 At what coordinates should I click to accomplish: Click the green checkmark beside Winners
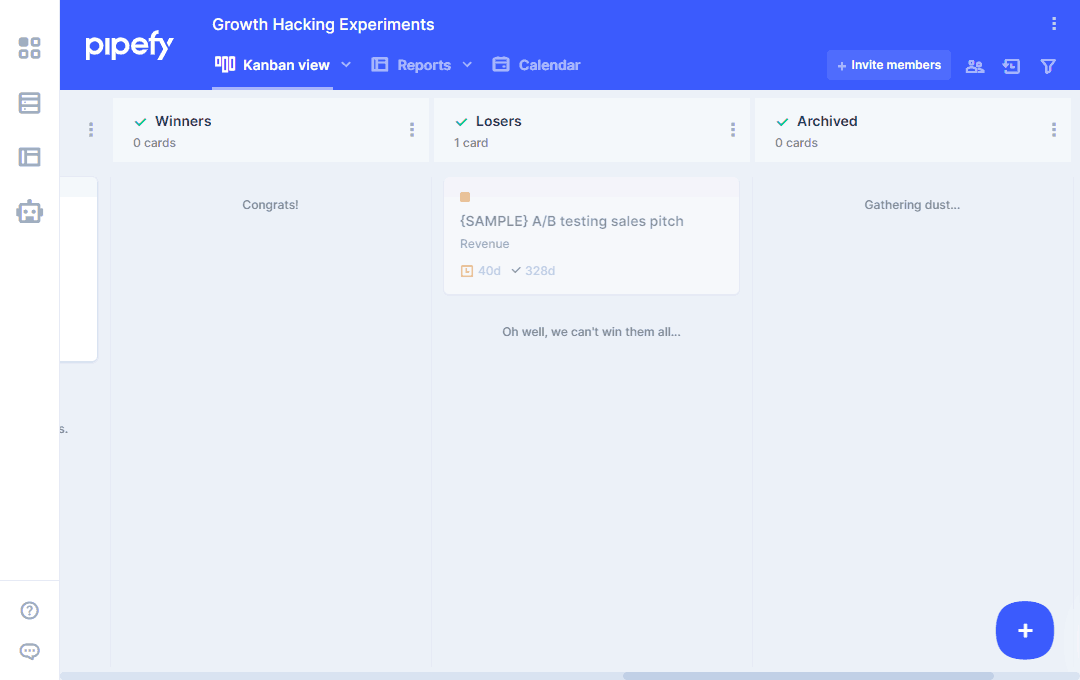pyautogui.click(x=140, y=122)
